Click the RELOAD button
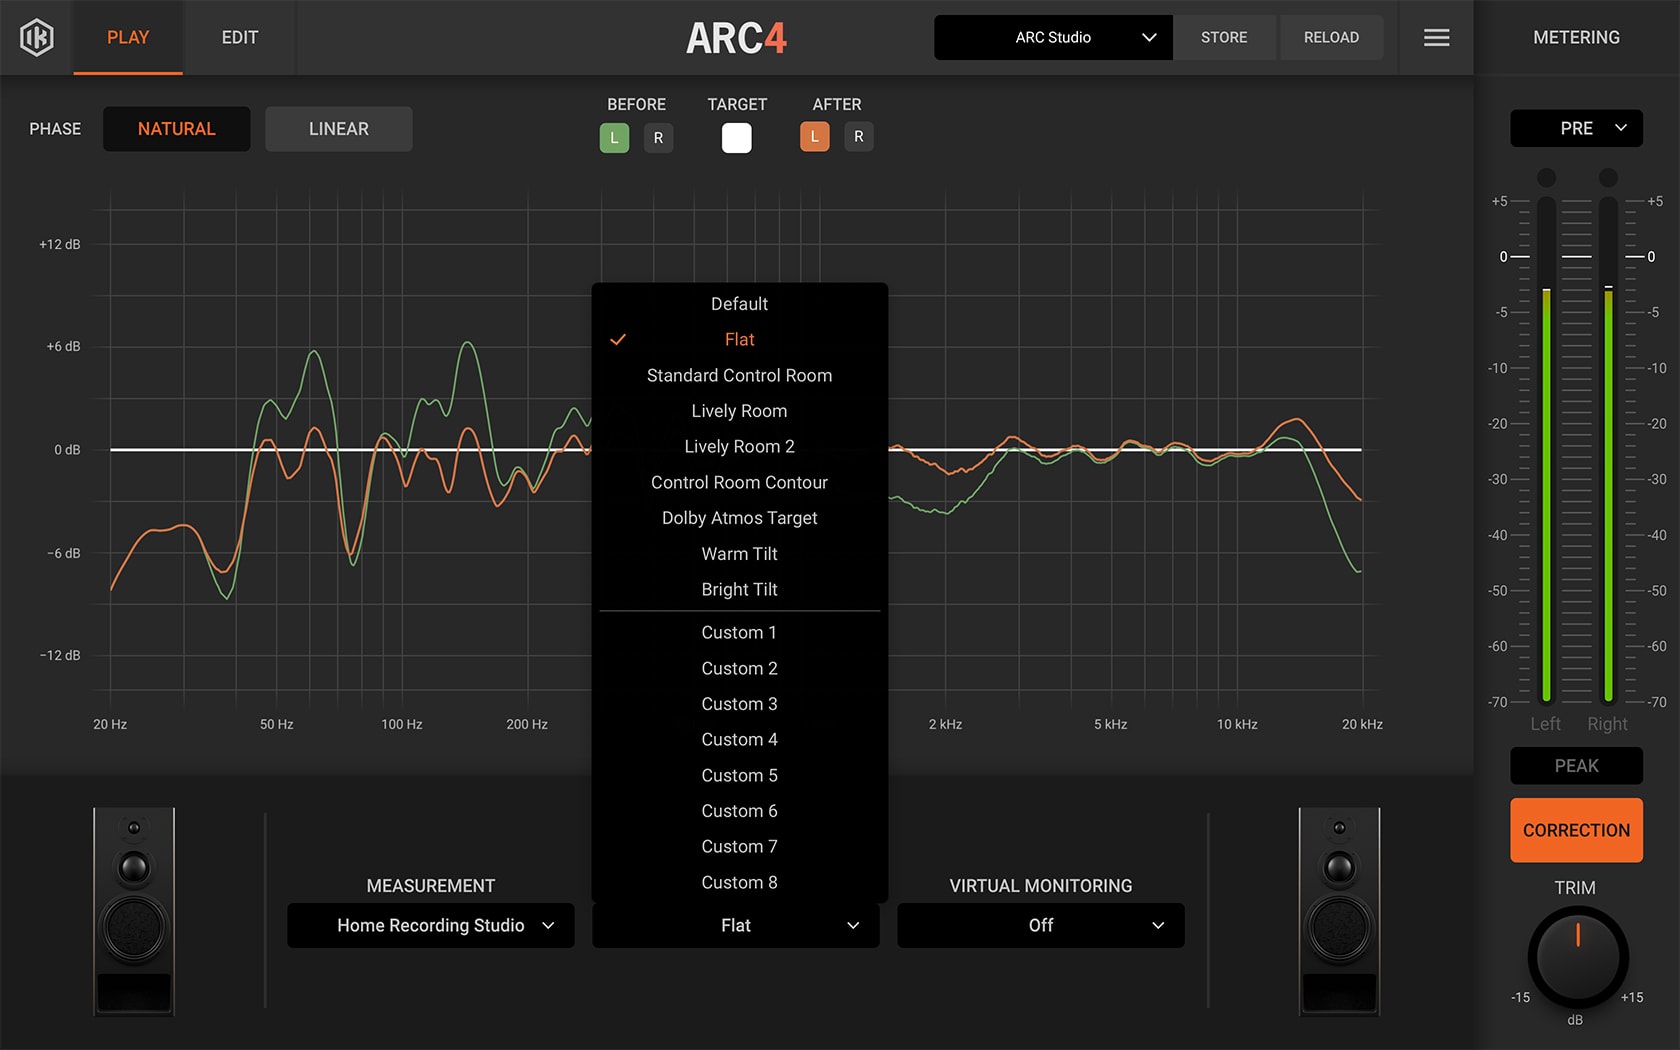This screenshot has height=1050, width=1680. (1331, 37)
